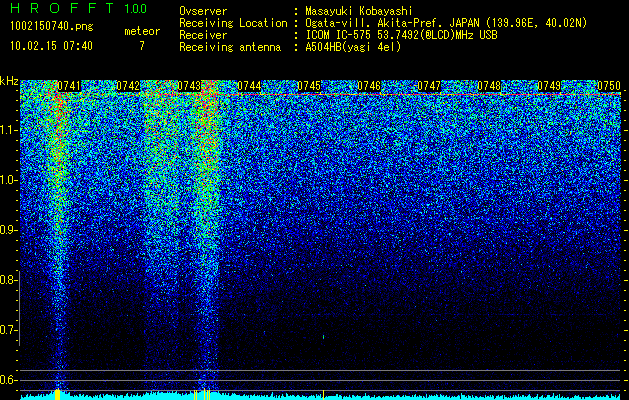Viewport: 629px width, 400px height.
Task: Click the 'Ovserver' field label
Action: tap(203, 11)
